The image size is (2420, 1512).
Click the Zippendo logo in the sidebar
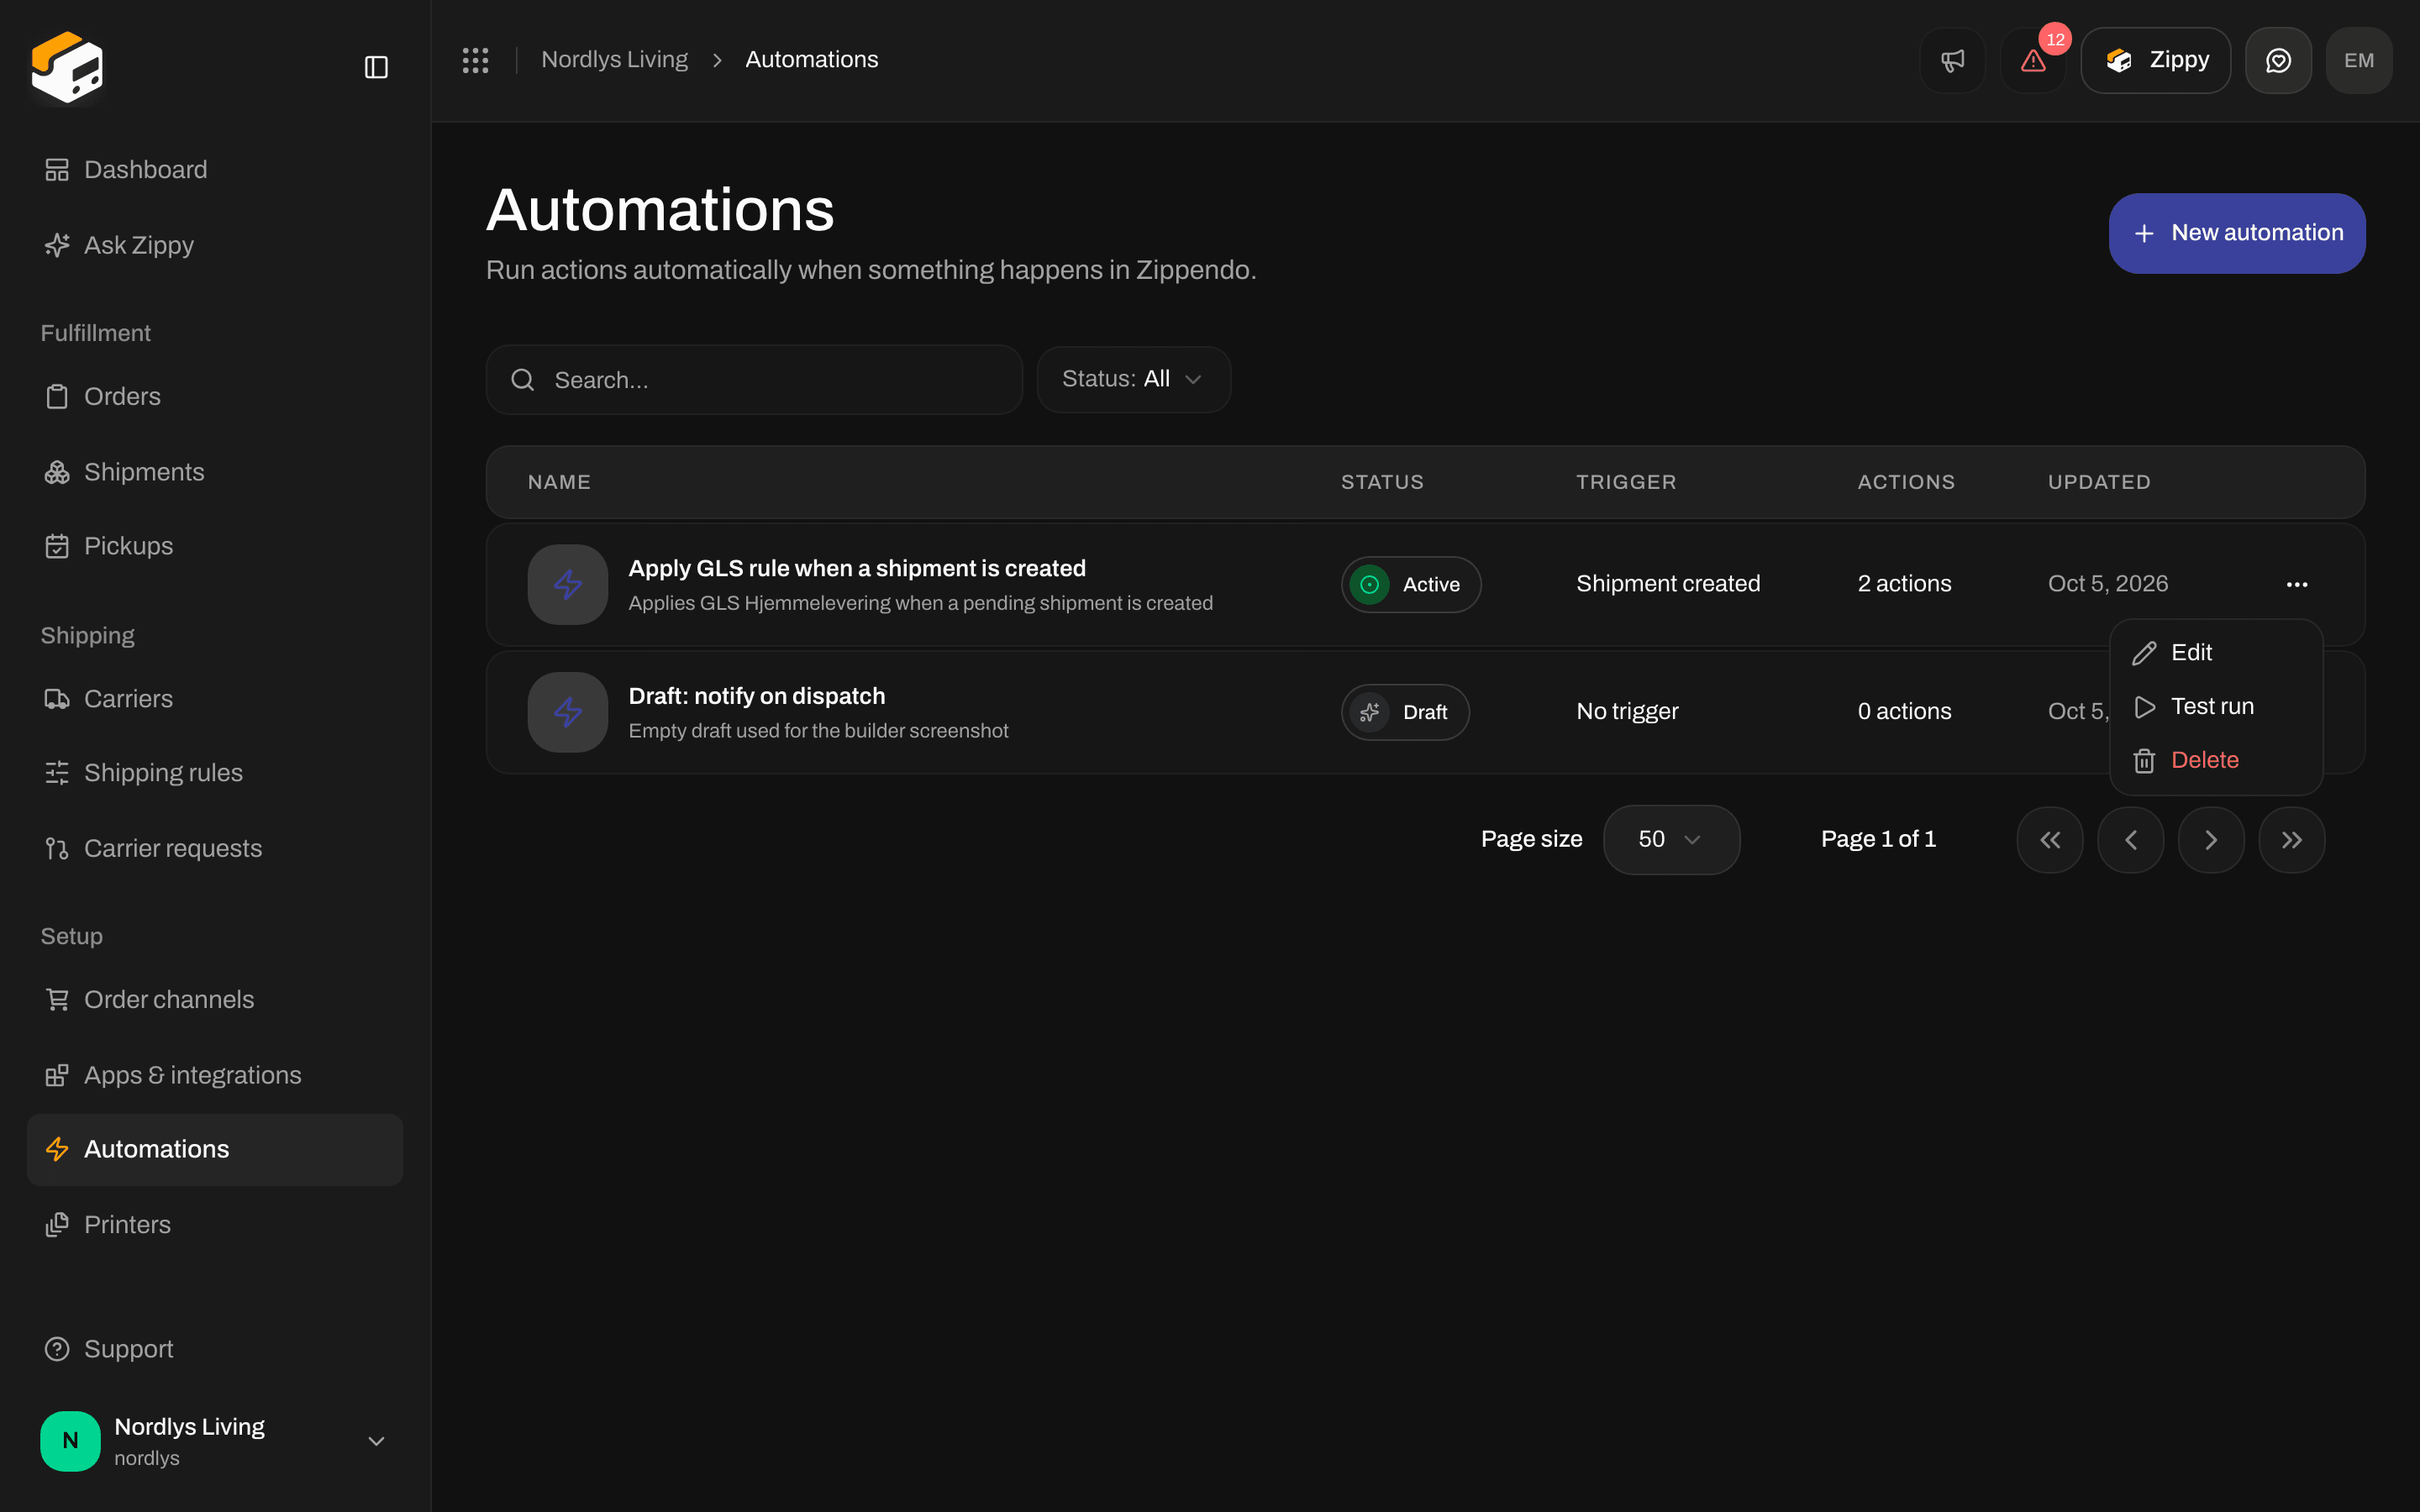[x=67, y=67]
